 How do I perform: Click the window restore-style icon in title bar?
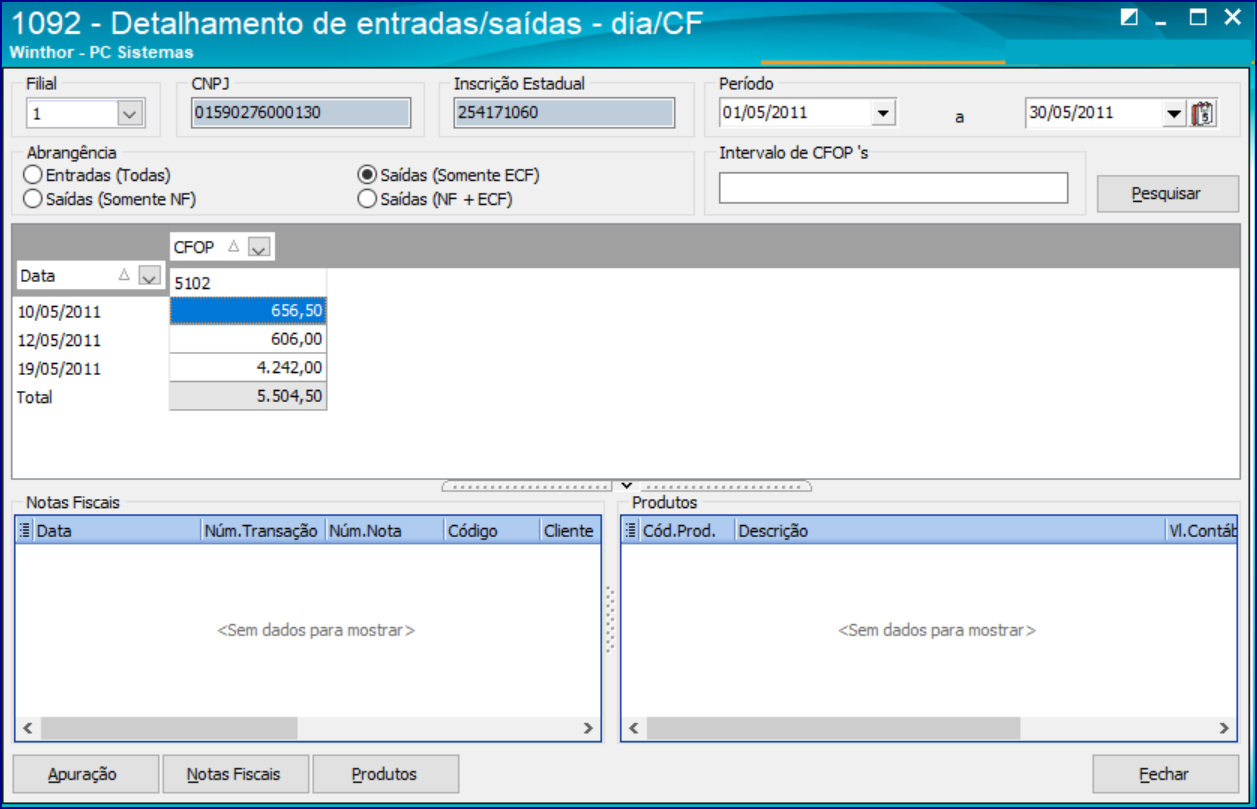[x=1129, y=17]
